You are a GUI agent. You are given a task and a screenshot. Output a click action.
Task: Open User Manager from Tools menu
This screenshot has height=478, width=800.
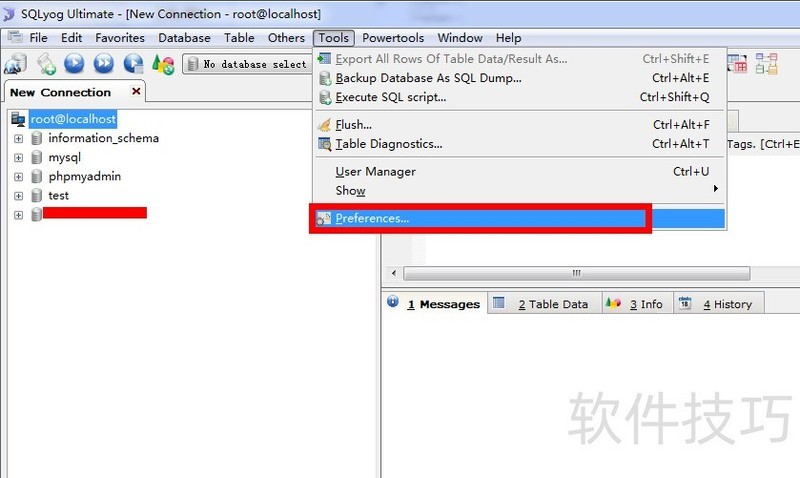(x=520, y=171)
